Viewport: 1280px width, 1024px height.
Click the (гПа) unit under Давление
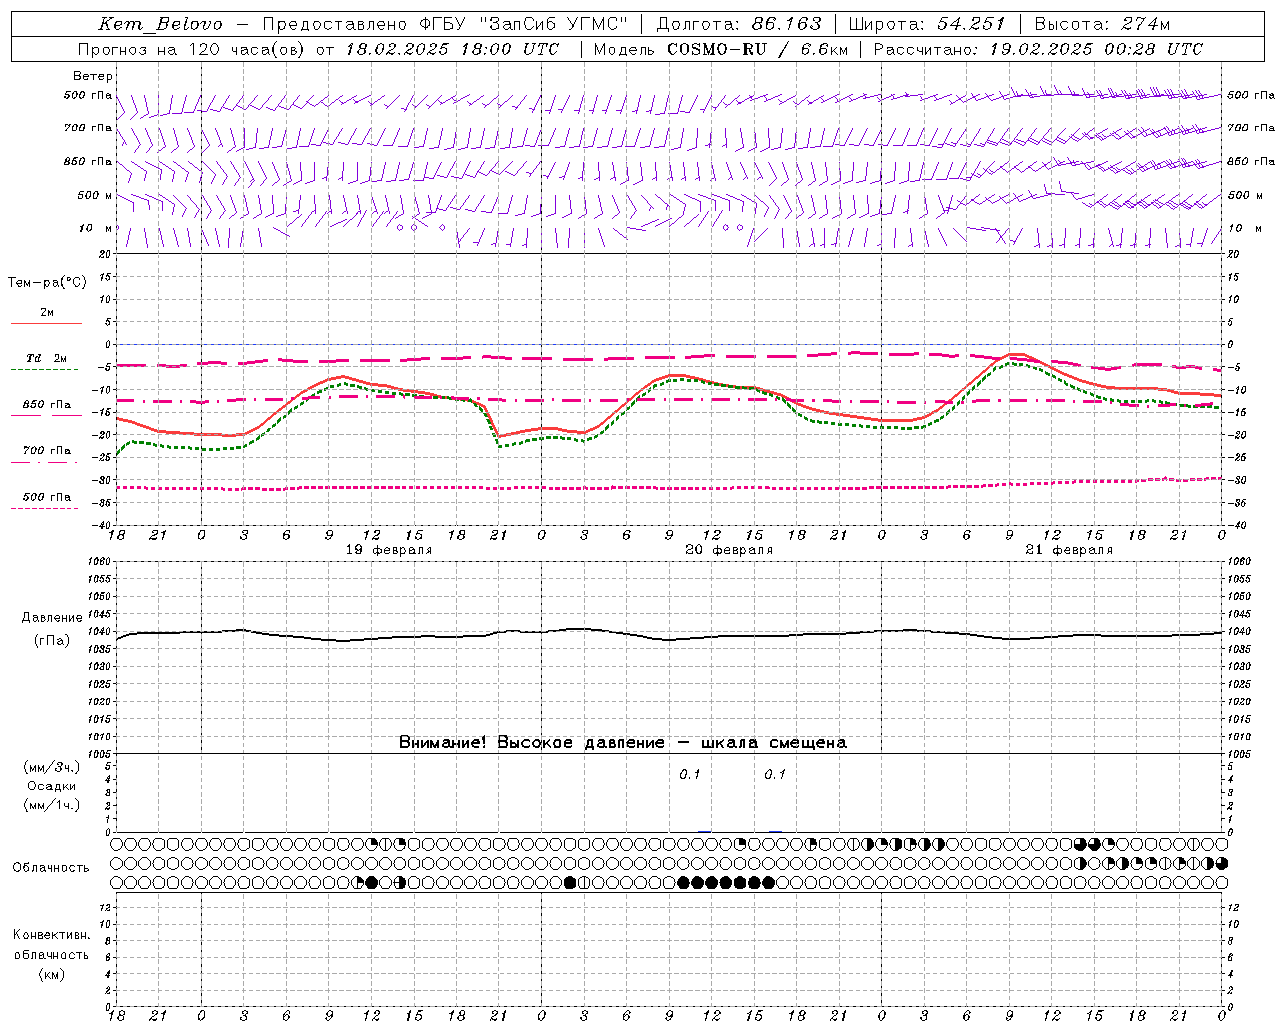coord(52,641)
